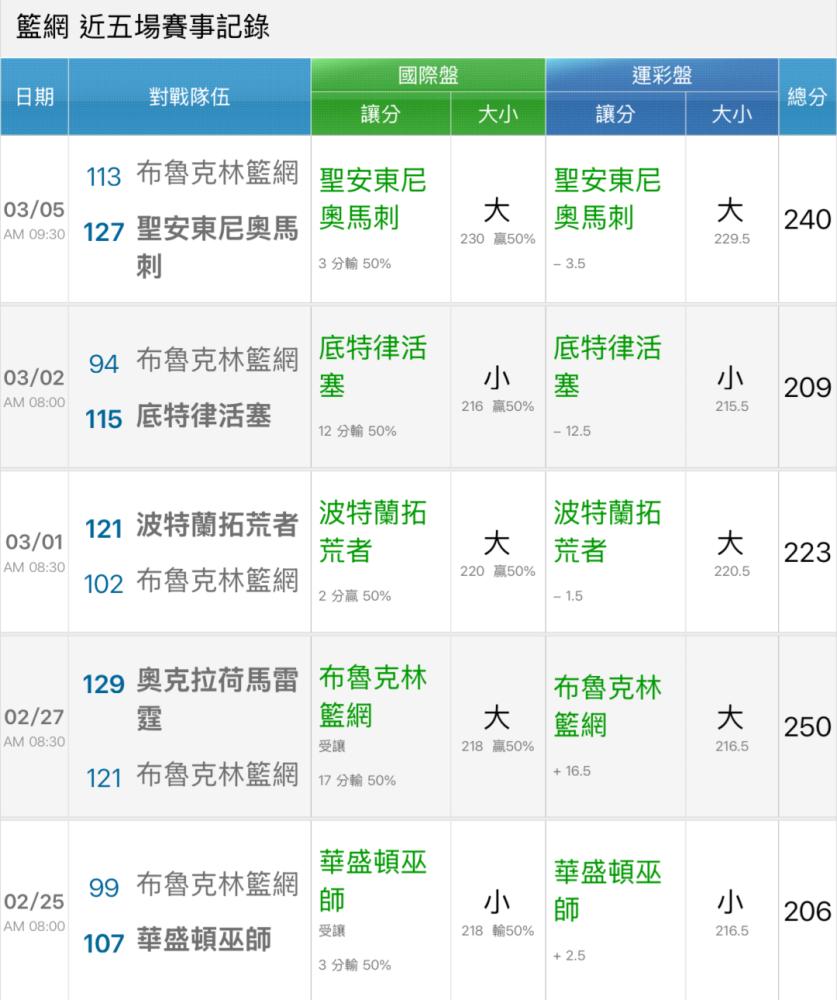Click 聖安東尼奧馬刺 team name in 03/05 matchup
The width and height of the screenshot is (837, 1000).
click(x=217, y=247)
